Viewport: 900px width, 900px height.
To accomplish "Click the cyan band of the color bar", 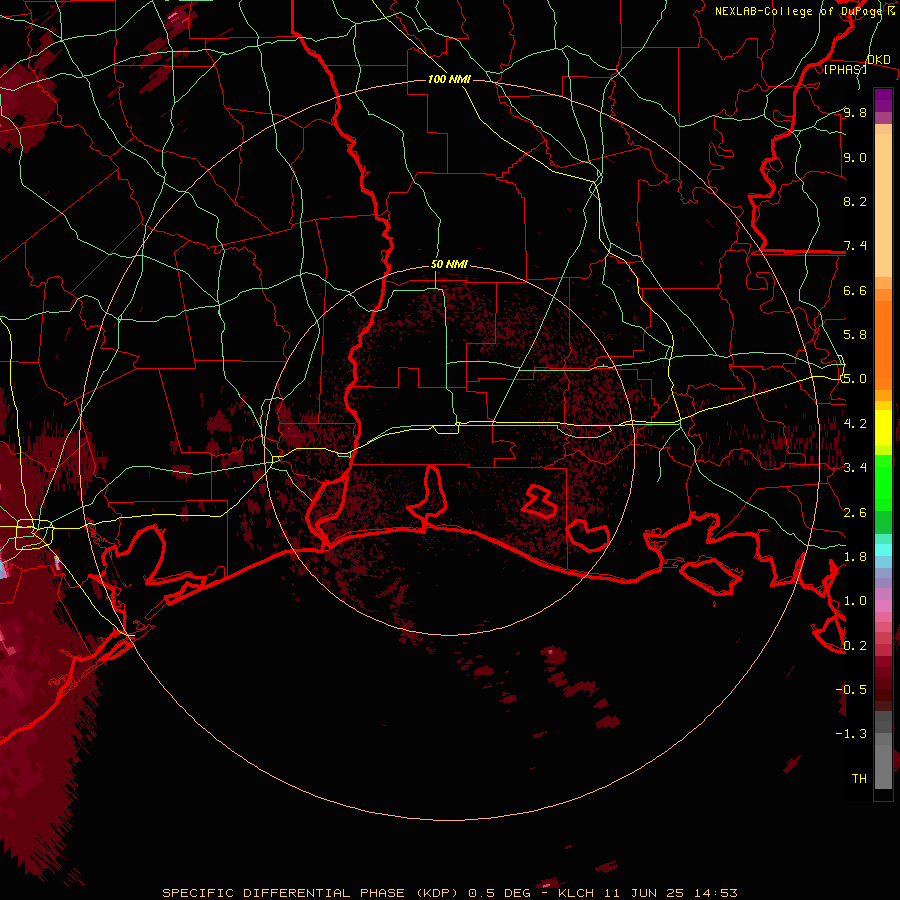I will pos(883,550).
